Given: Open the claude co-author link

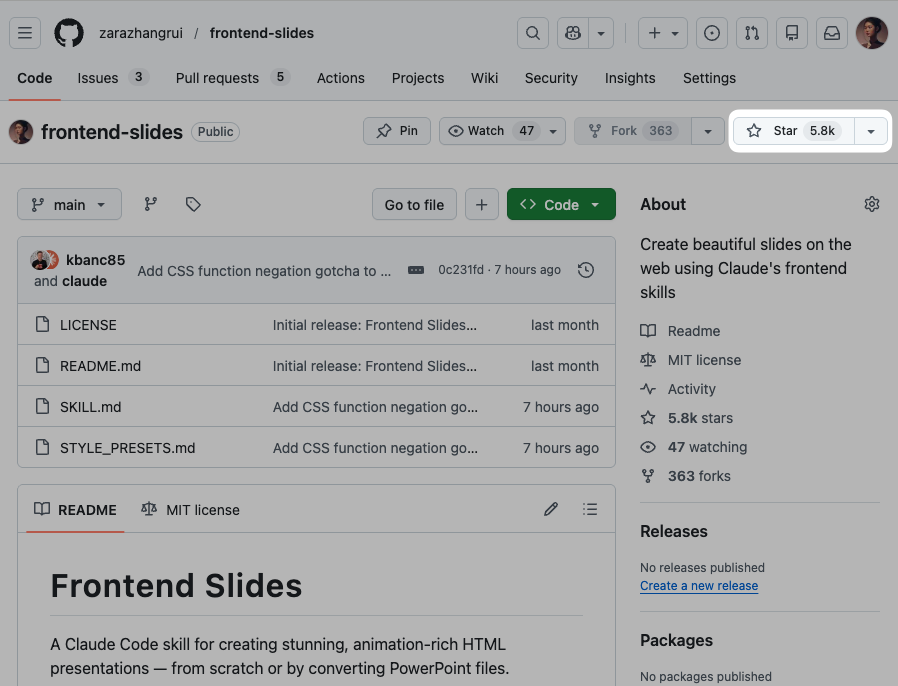Looking at the screenshot, I should [85, 281].
